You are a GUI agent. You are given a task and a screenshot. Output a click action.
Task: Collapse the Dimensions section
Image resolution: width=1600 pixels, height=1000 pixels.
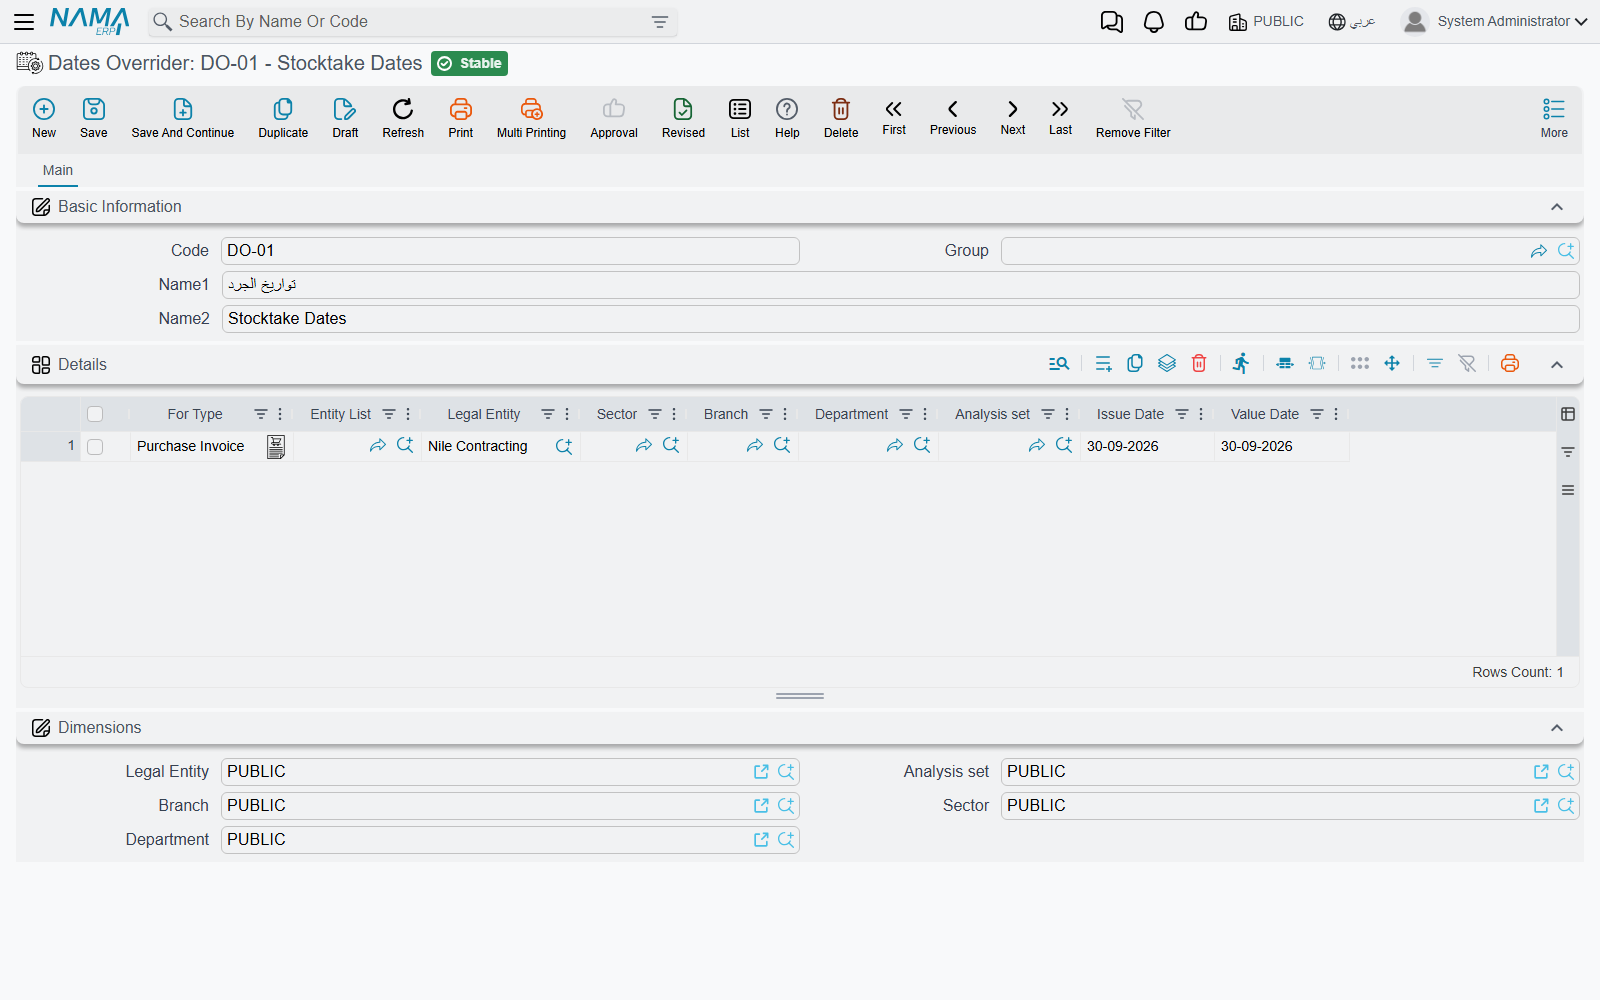[1557, 728]
